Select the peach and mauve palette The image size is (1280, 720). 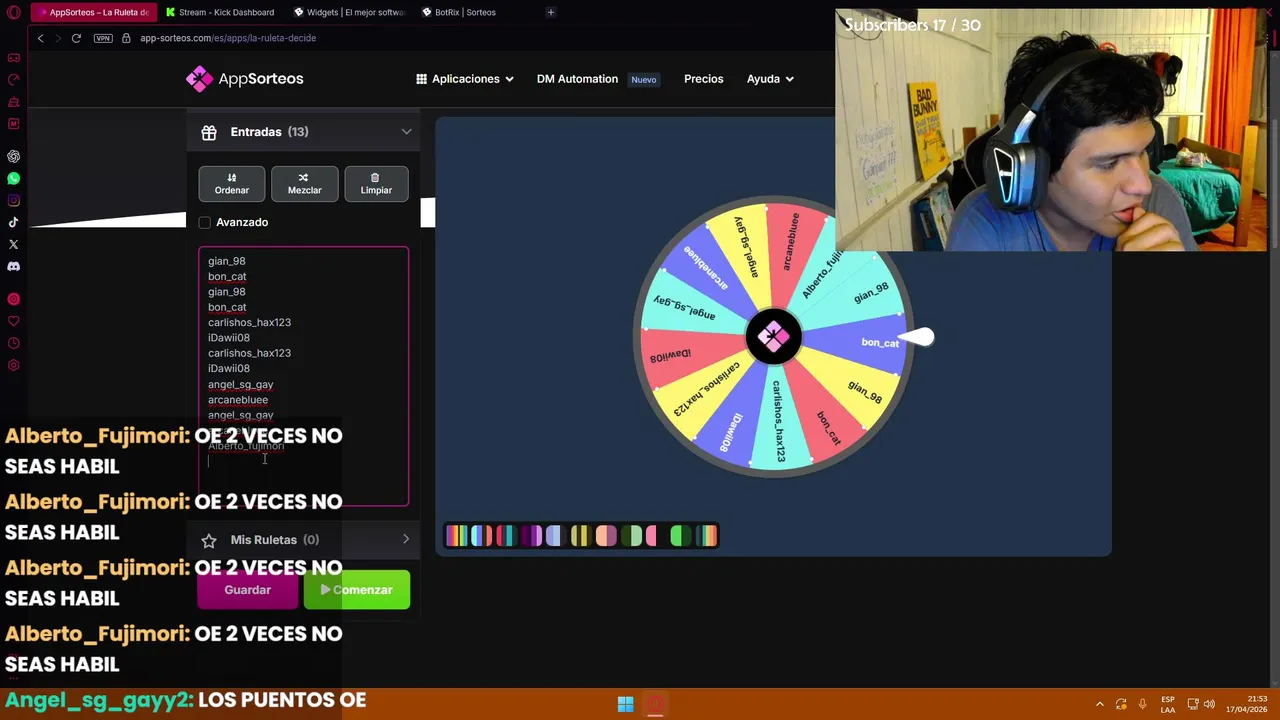coord(606,536)
